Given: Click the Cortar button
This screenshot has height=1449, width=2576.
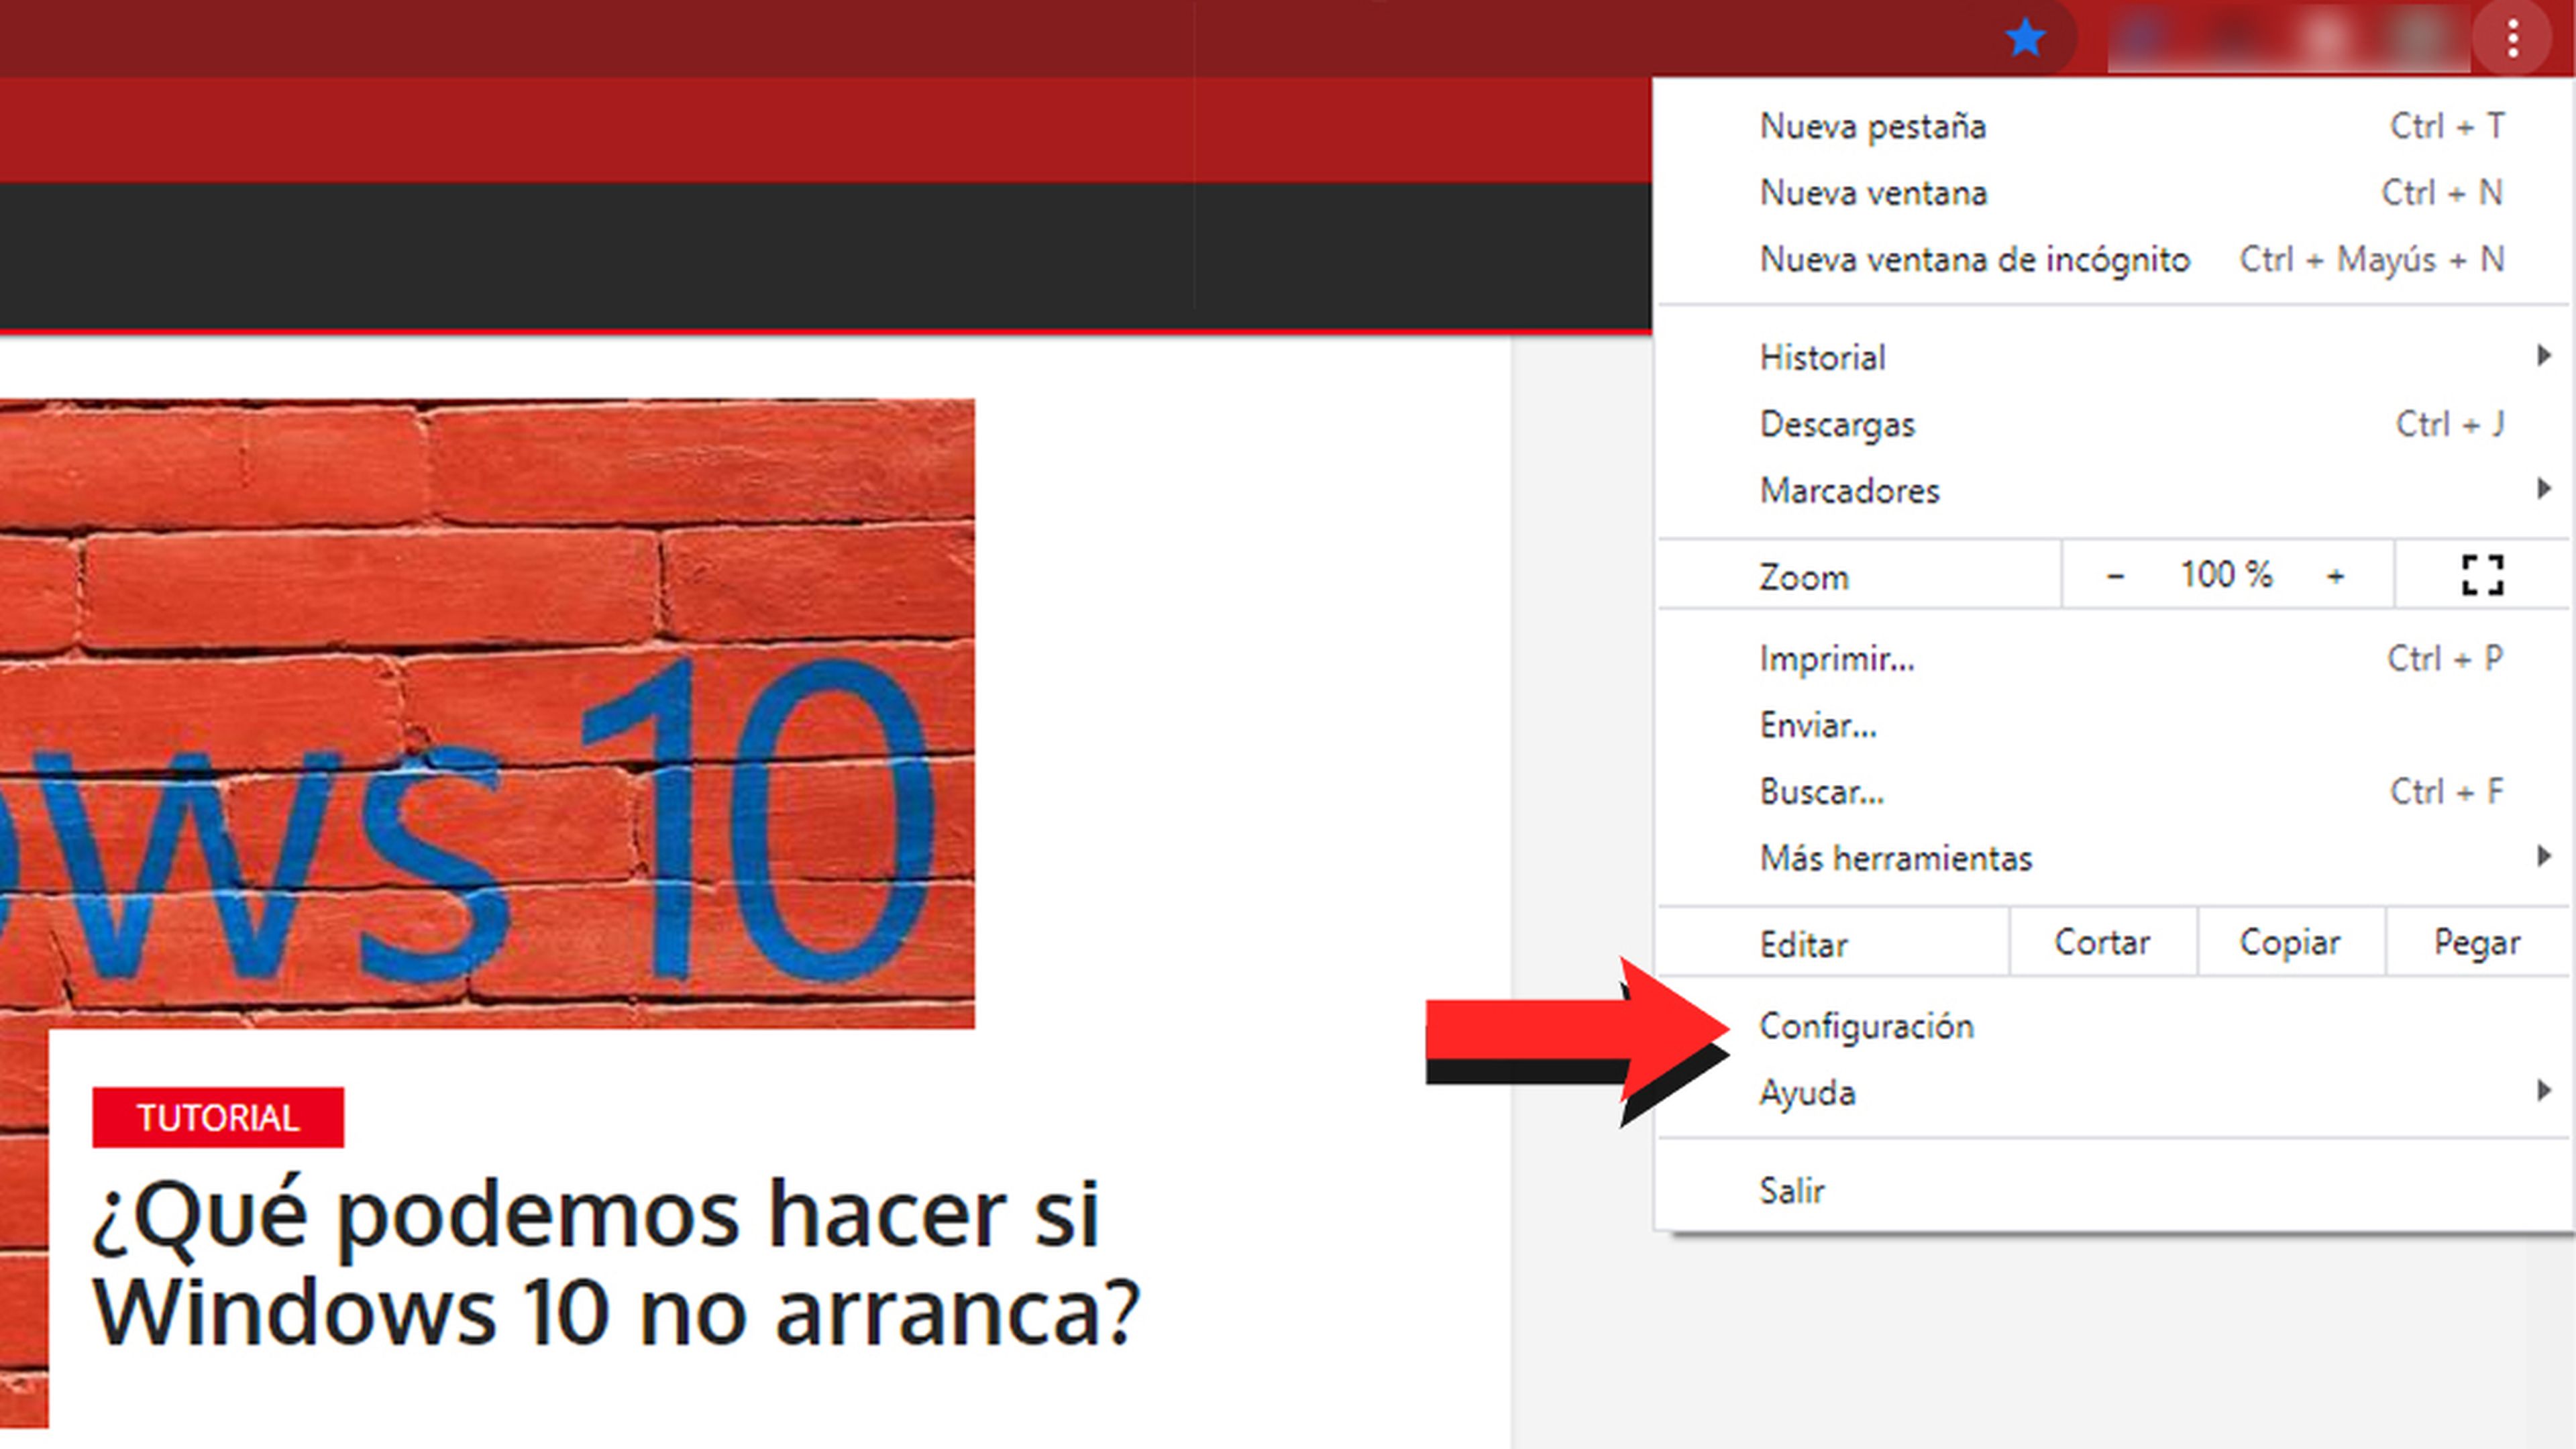Looking at the screenshot, I should (x=2103, y=942).
